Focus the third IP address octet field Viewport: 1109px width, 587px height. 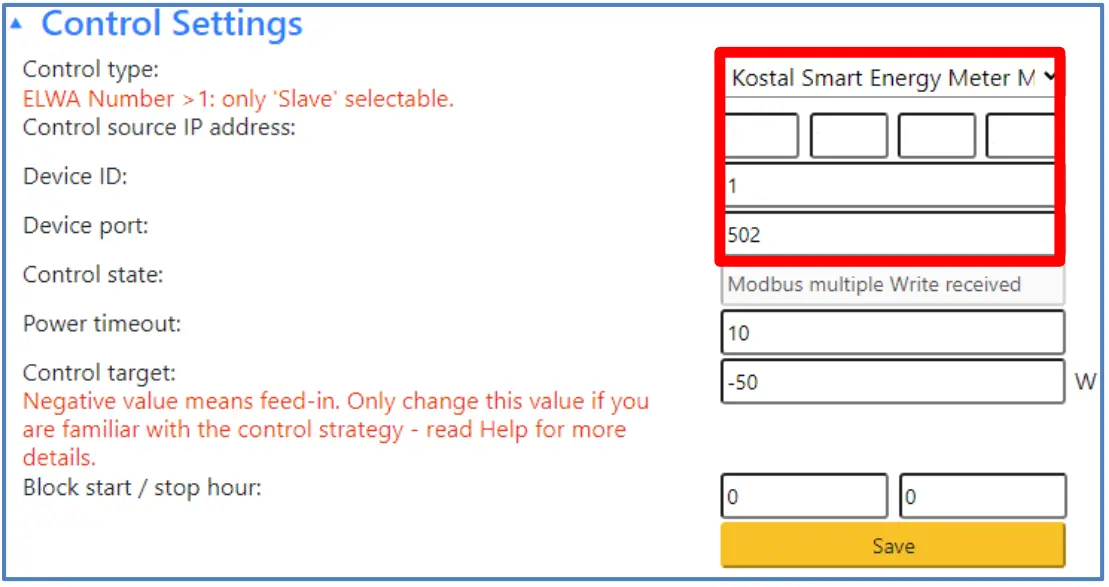tap(936, 136)
